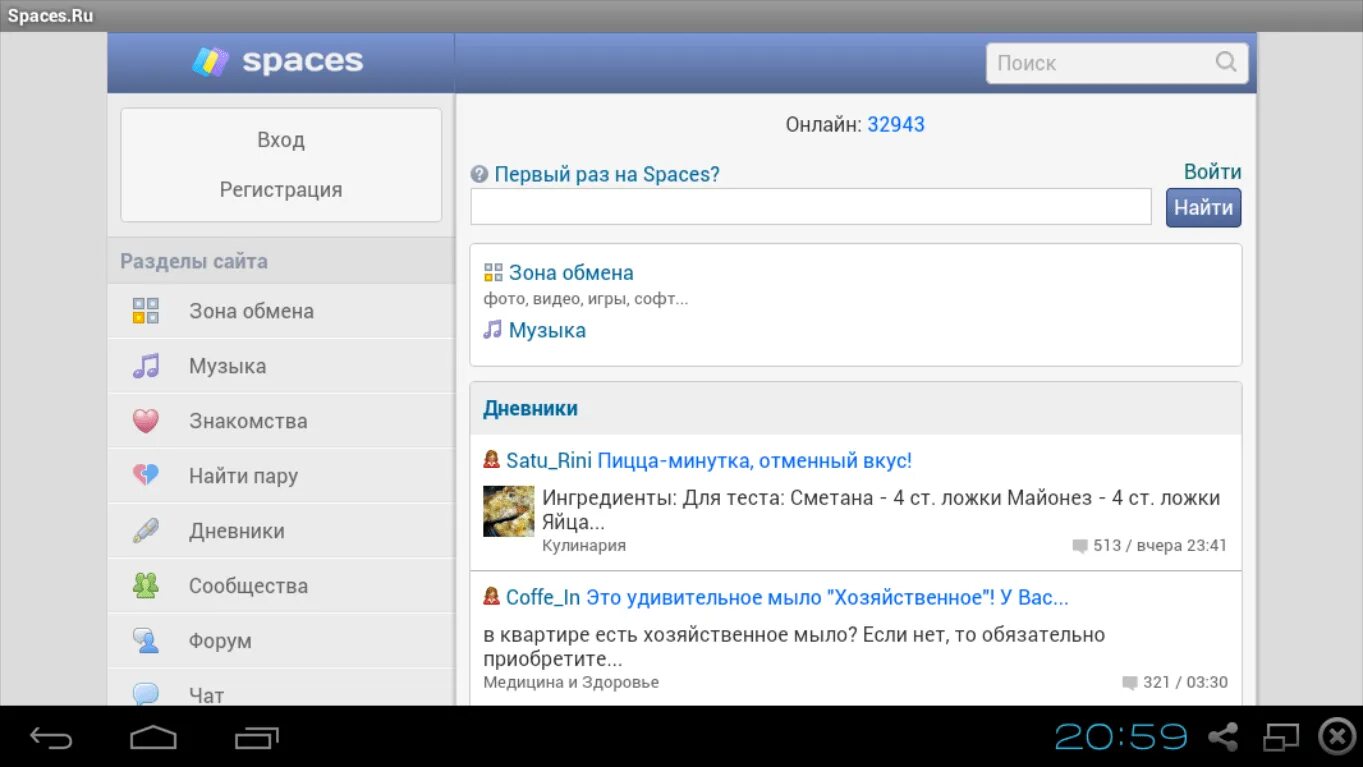Click the Spaces logo in header

[x=278, y=62]
